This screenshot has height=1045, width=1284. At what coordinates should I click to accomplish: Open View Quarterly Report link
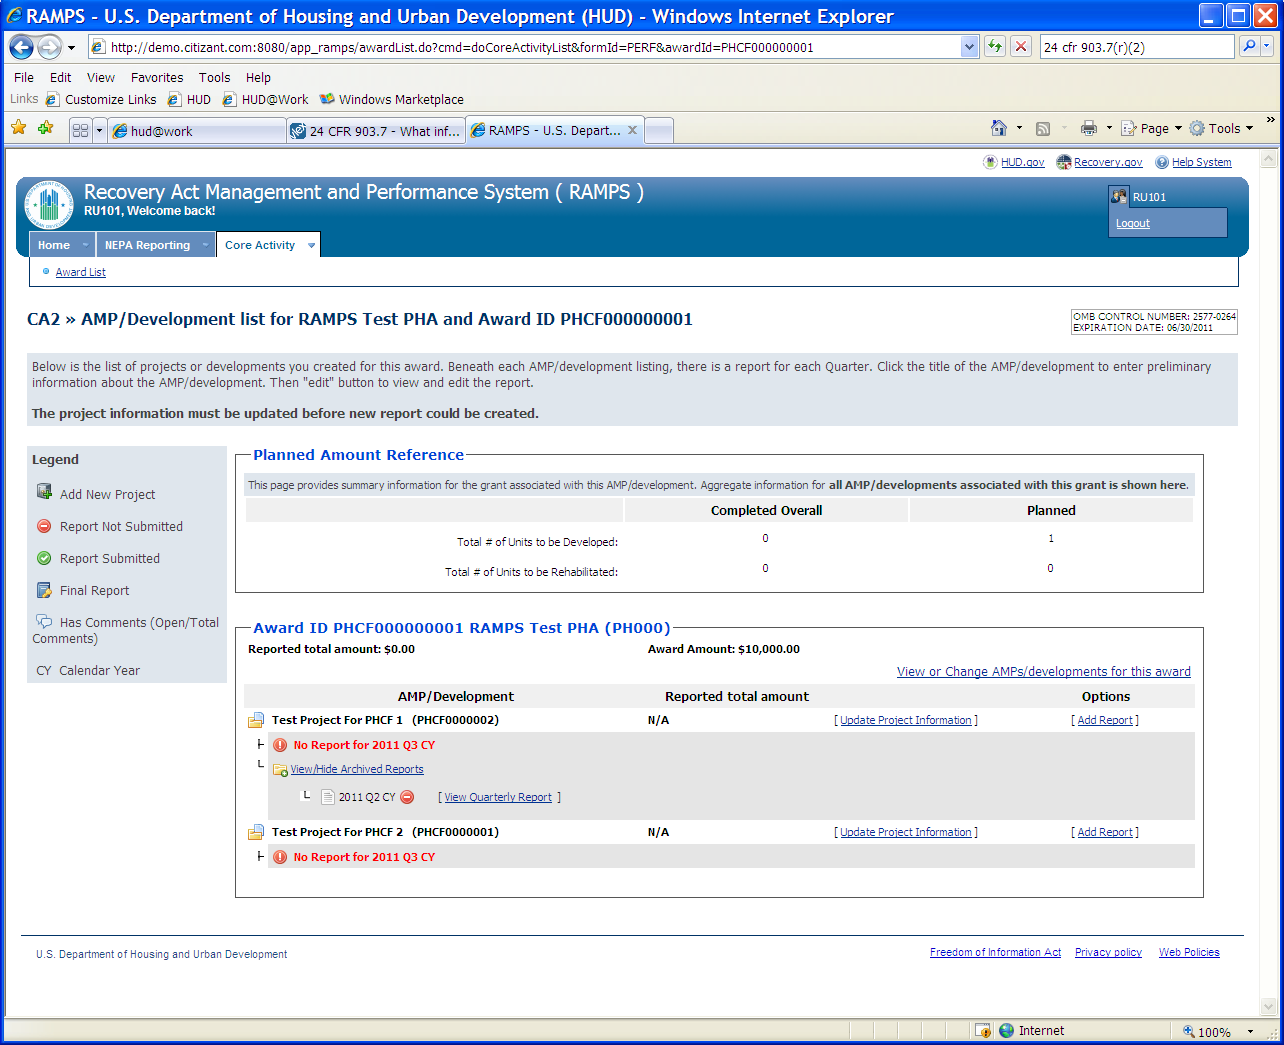coord(498,797)
